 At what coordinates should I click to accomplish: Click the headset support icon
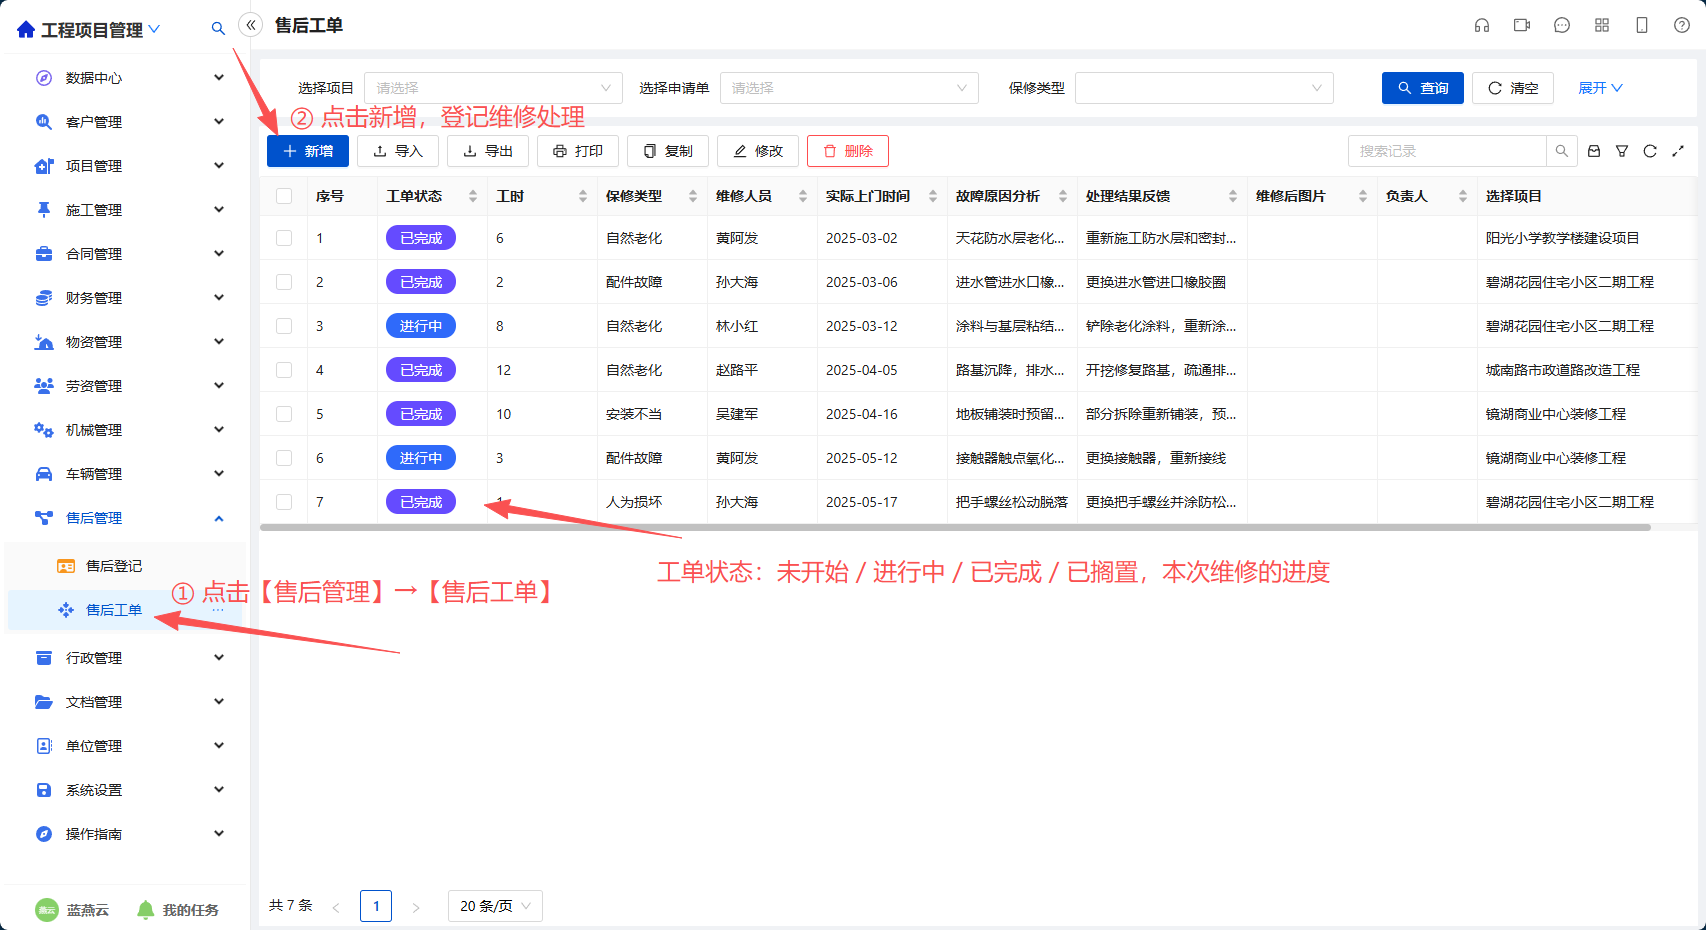coord(1482,26)
